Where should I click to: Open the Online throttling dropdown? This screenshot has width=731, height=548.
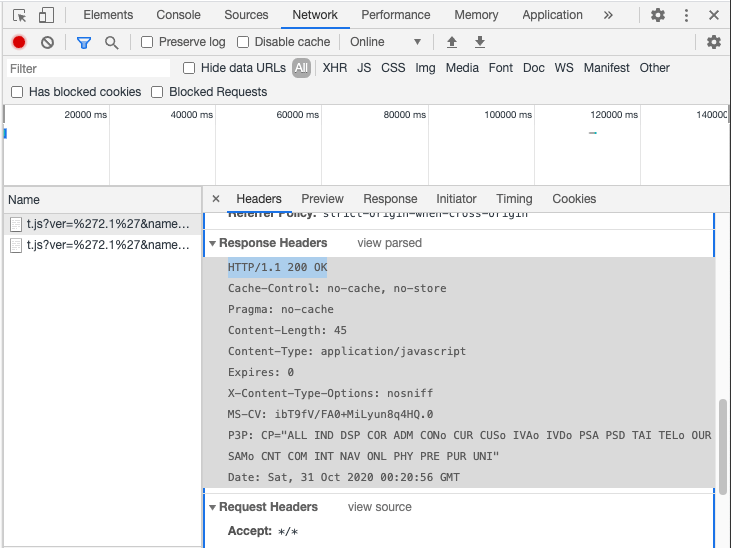click(x=386, y=42)
